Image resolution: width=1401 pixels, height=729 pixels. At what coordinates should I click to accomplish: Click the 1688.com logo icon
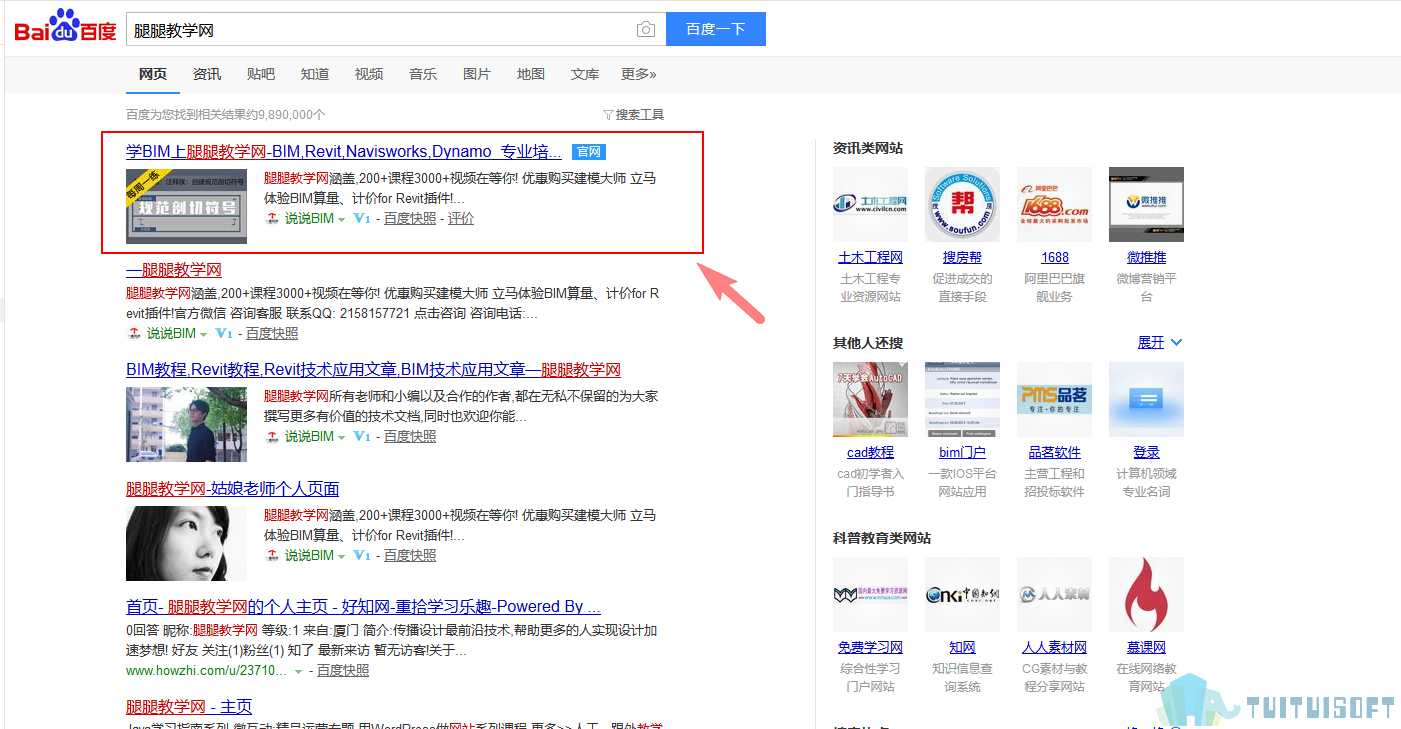coord(1054,204)
